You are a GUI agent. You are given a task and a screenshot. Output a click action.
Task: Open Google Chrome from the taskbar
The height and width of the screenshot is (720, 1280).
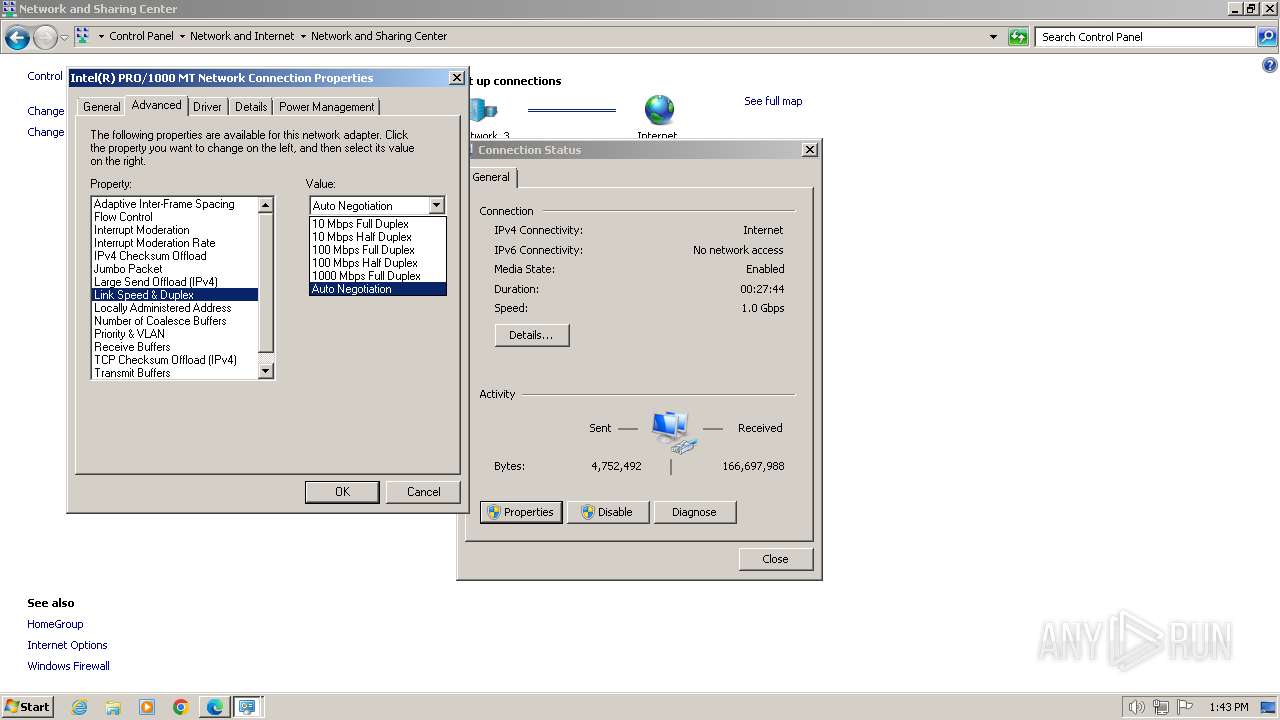pos(181,707)
